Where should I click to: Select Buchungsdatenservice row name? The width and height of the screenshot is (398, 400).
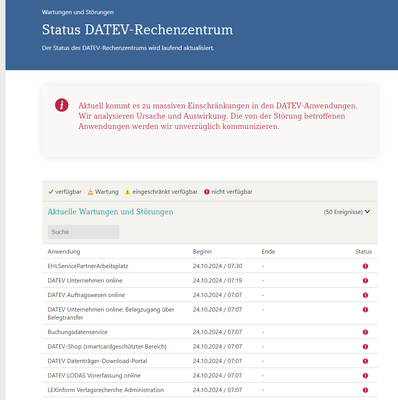(x=77, y=332)
